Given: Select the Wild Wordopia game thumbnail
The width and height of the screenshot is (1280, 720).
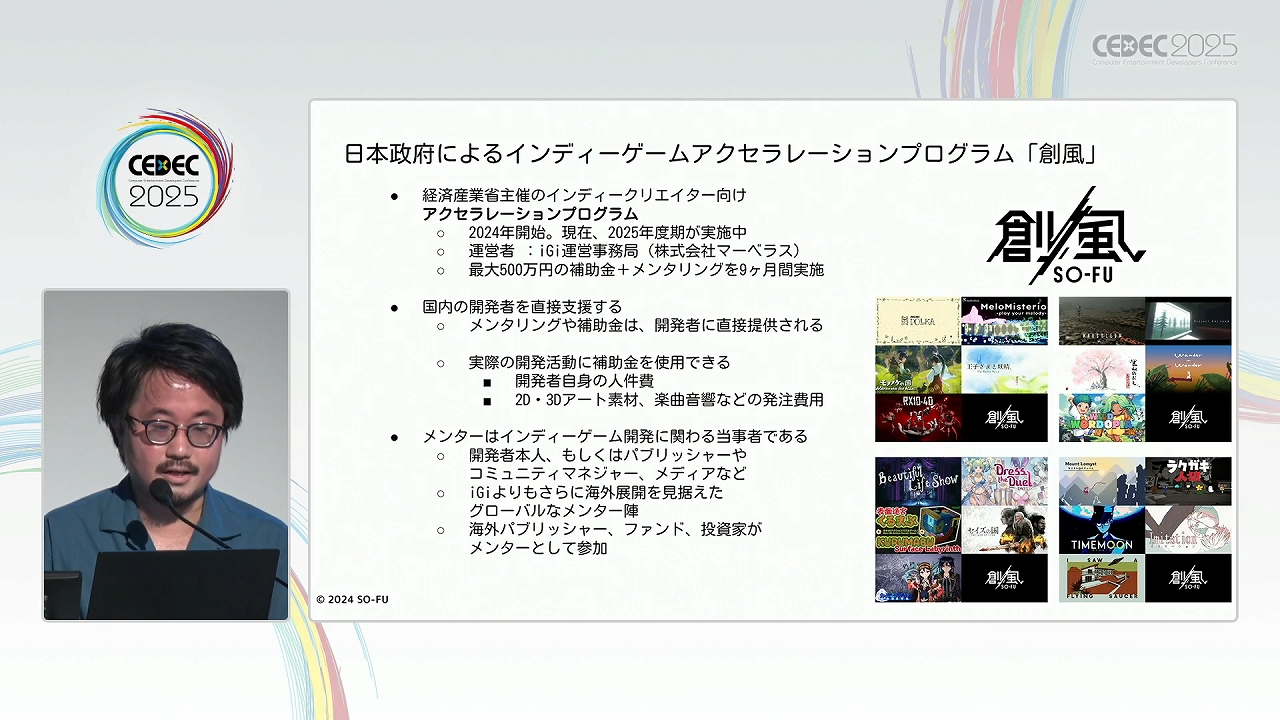Looking at the screenshot, I should pos(1101,418).
